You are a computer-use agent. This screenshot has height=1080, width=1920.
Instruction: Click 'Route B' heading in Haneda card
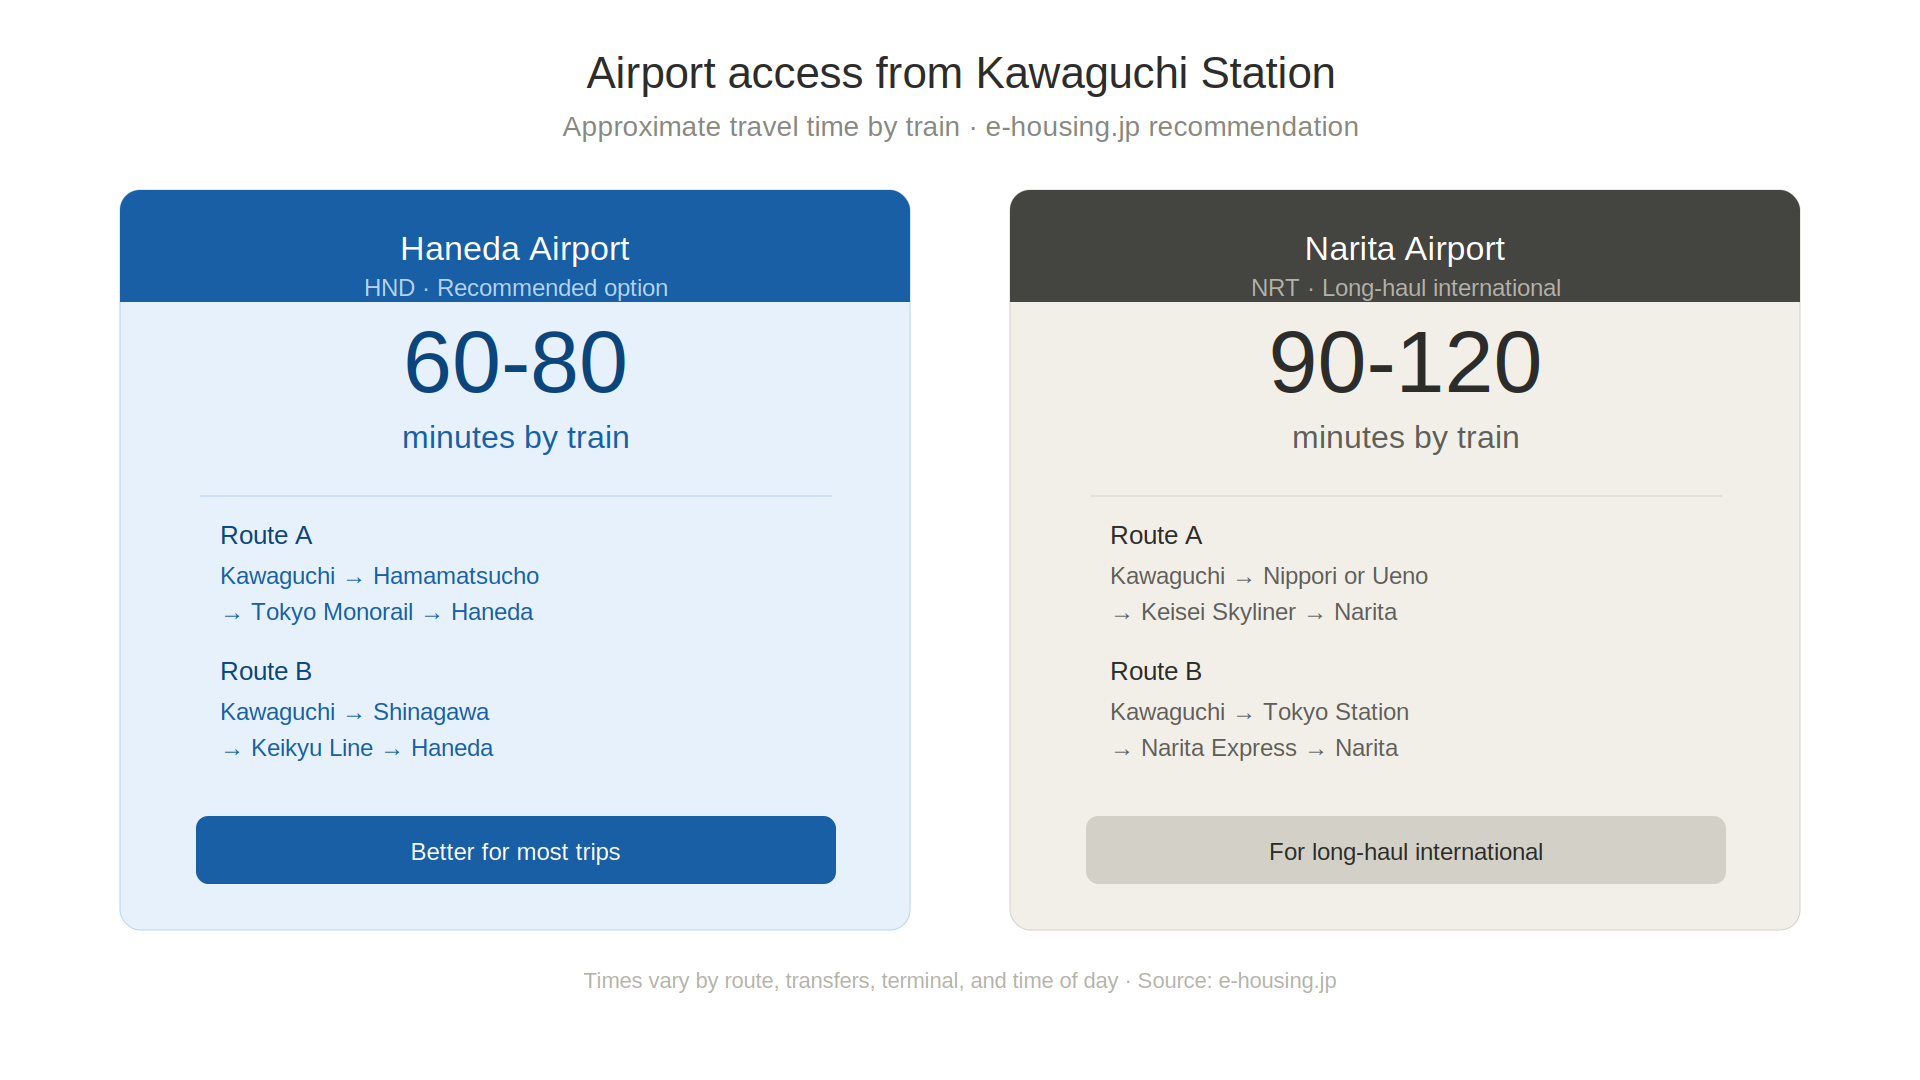click(x=266, y=671)
